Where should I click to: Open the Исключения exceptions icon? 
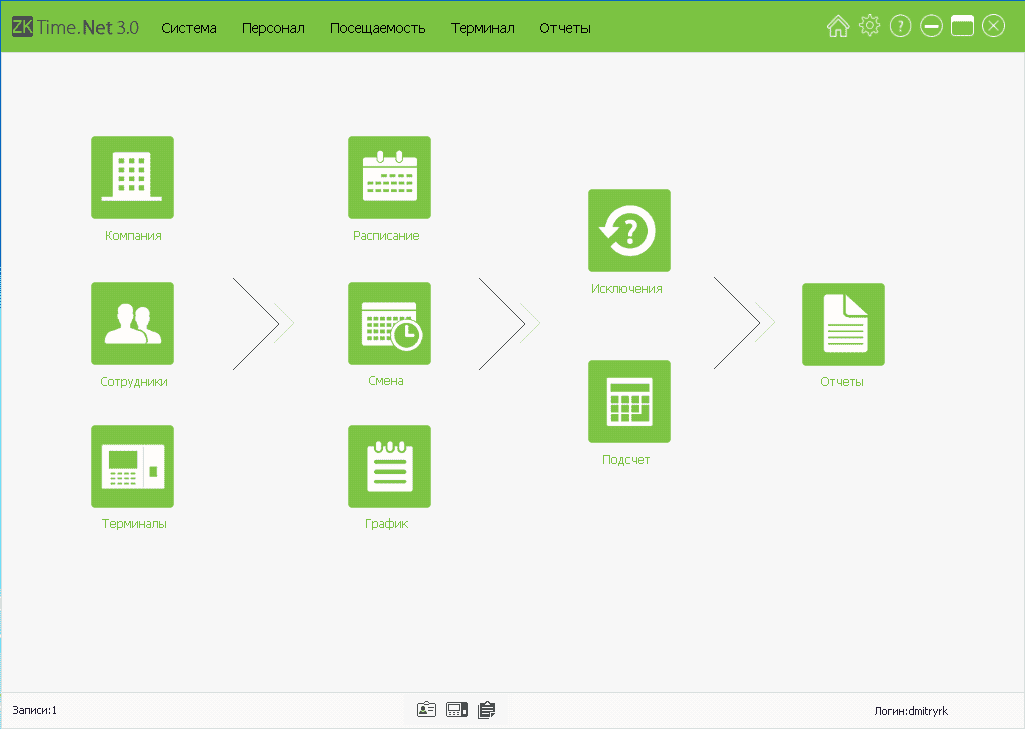(x=629, y=230)
